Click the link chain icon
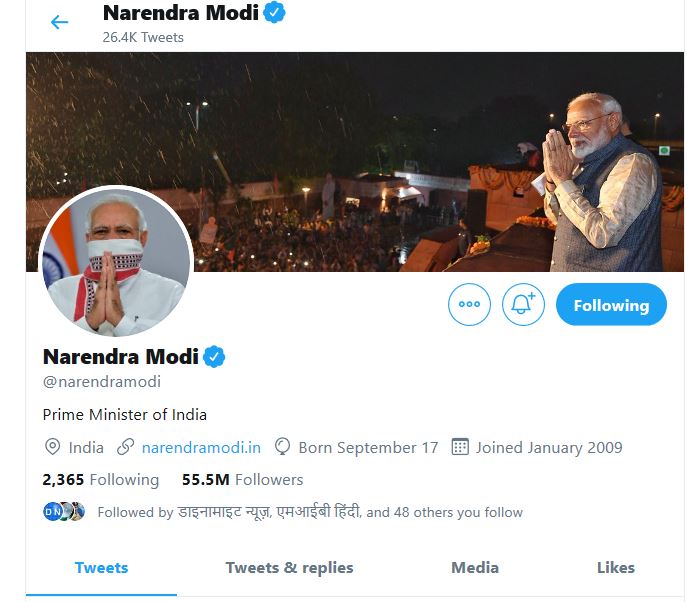Image resolution: width=700 pixels, height=602 pixels. tap(126, 447)
